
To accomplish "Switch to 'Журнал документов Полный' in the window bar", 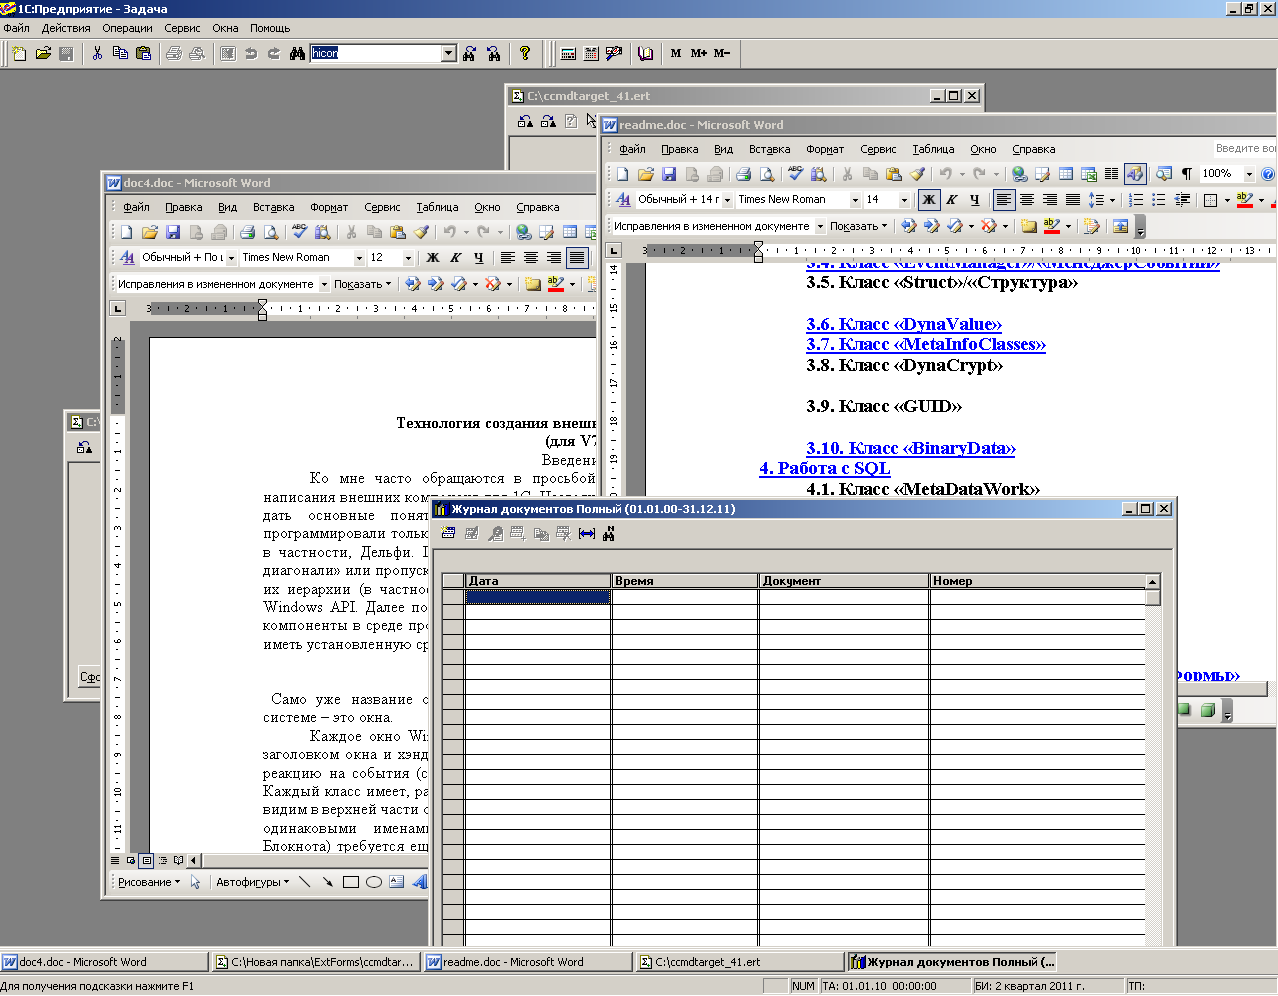I will tap(952, 962).
